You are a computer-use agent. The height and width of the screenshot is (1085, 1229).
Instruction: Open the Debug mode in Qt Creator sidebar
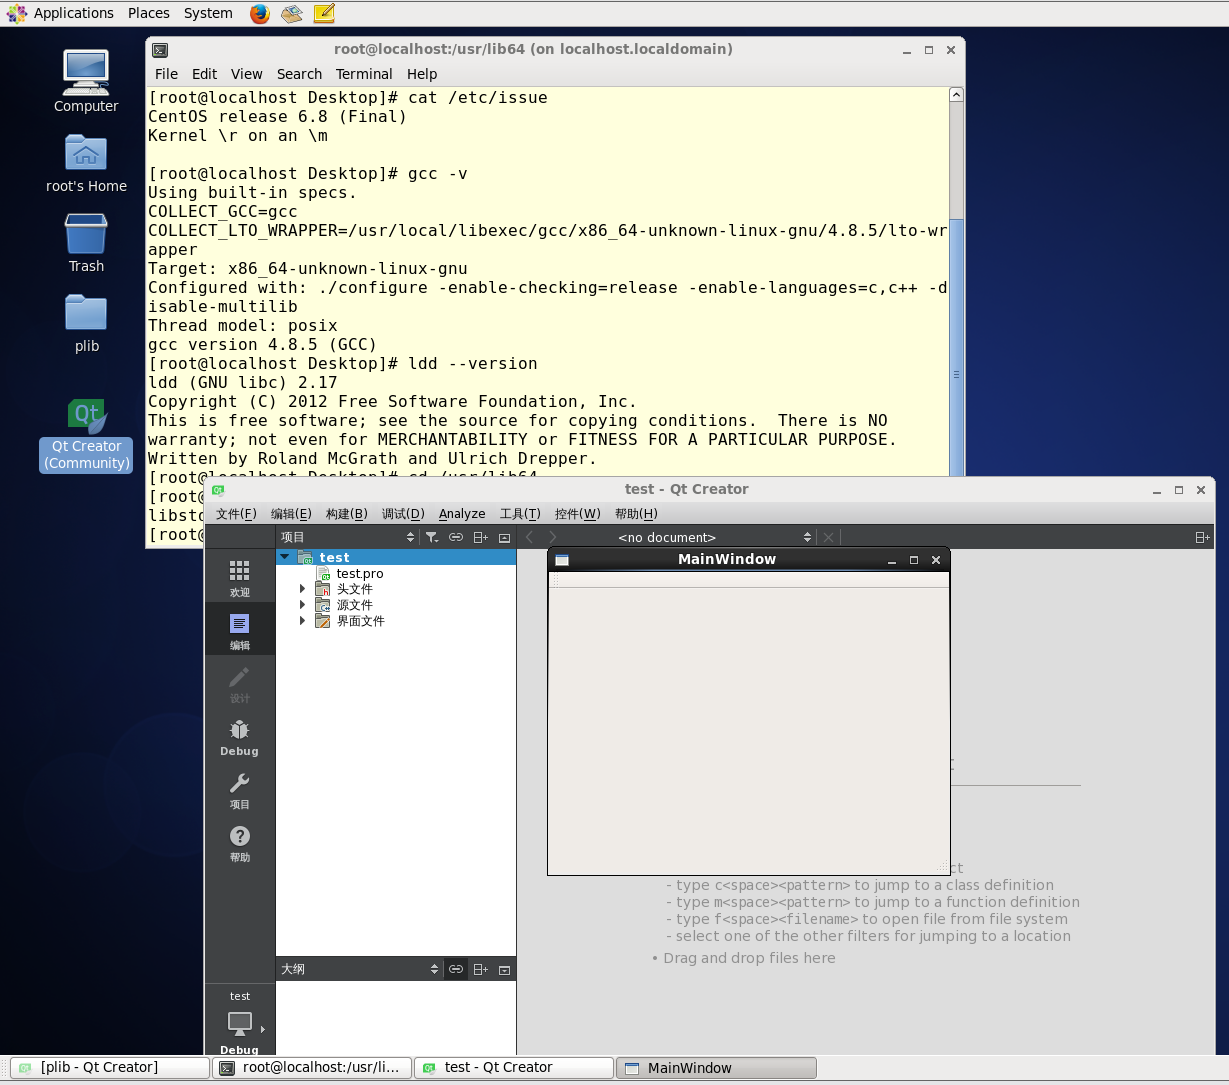240,737
